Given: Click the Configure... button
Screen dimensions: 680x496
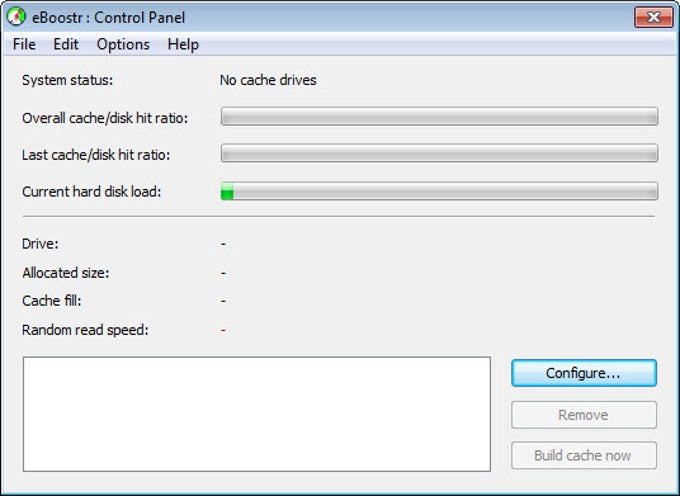Looking at the screenshot, I should click(x=584, y=373).
